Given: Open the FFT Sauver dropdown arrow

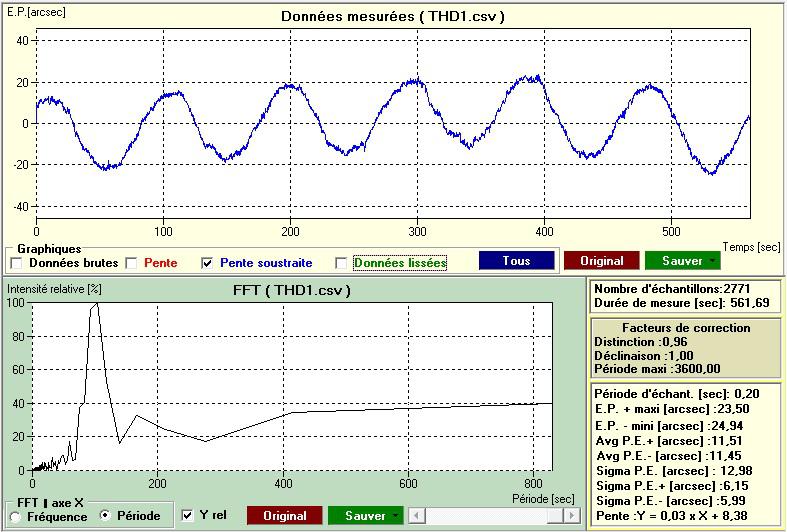Looking at the screenshot, I should tap(396, 515).
